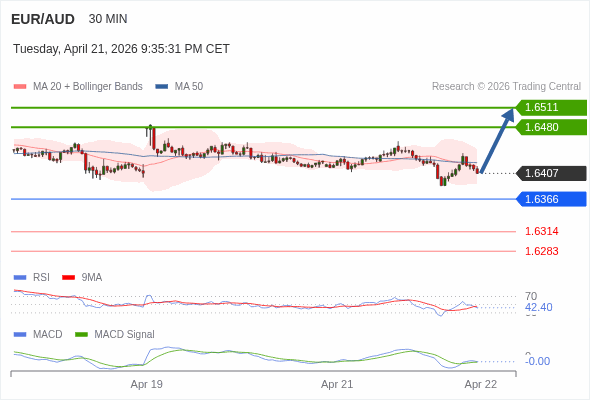Screen dimensions: 590x400
Task: Click the MA 20 + Bollinger Bands legend label
Action: click(x=88, y=87)
